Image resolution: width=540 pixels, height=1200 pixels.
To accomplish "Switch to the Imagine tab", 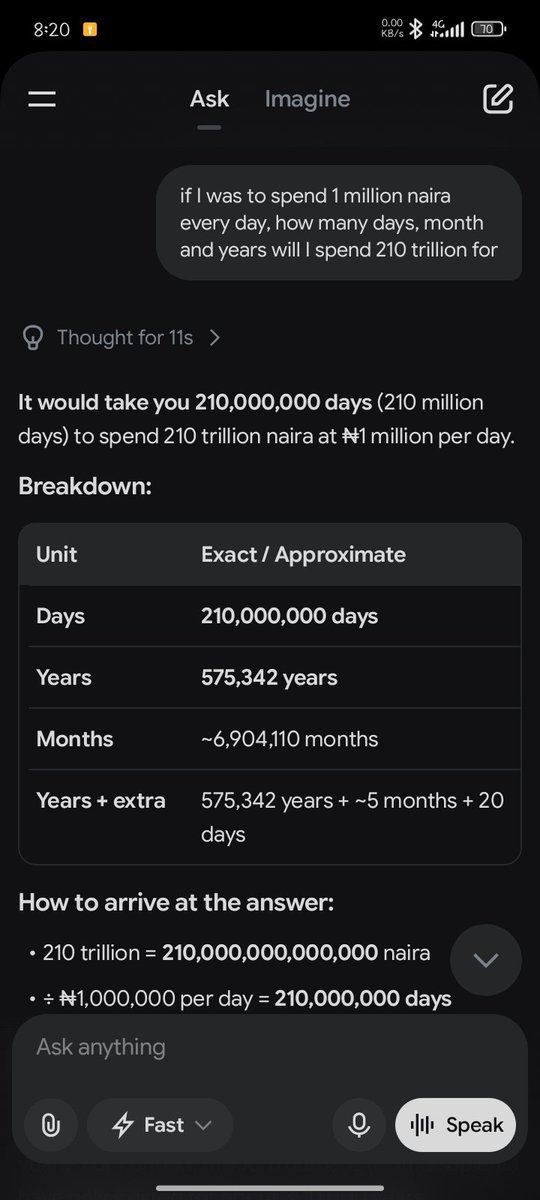I will click(307, 99).
